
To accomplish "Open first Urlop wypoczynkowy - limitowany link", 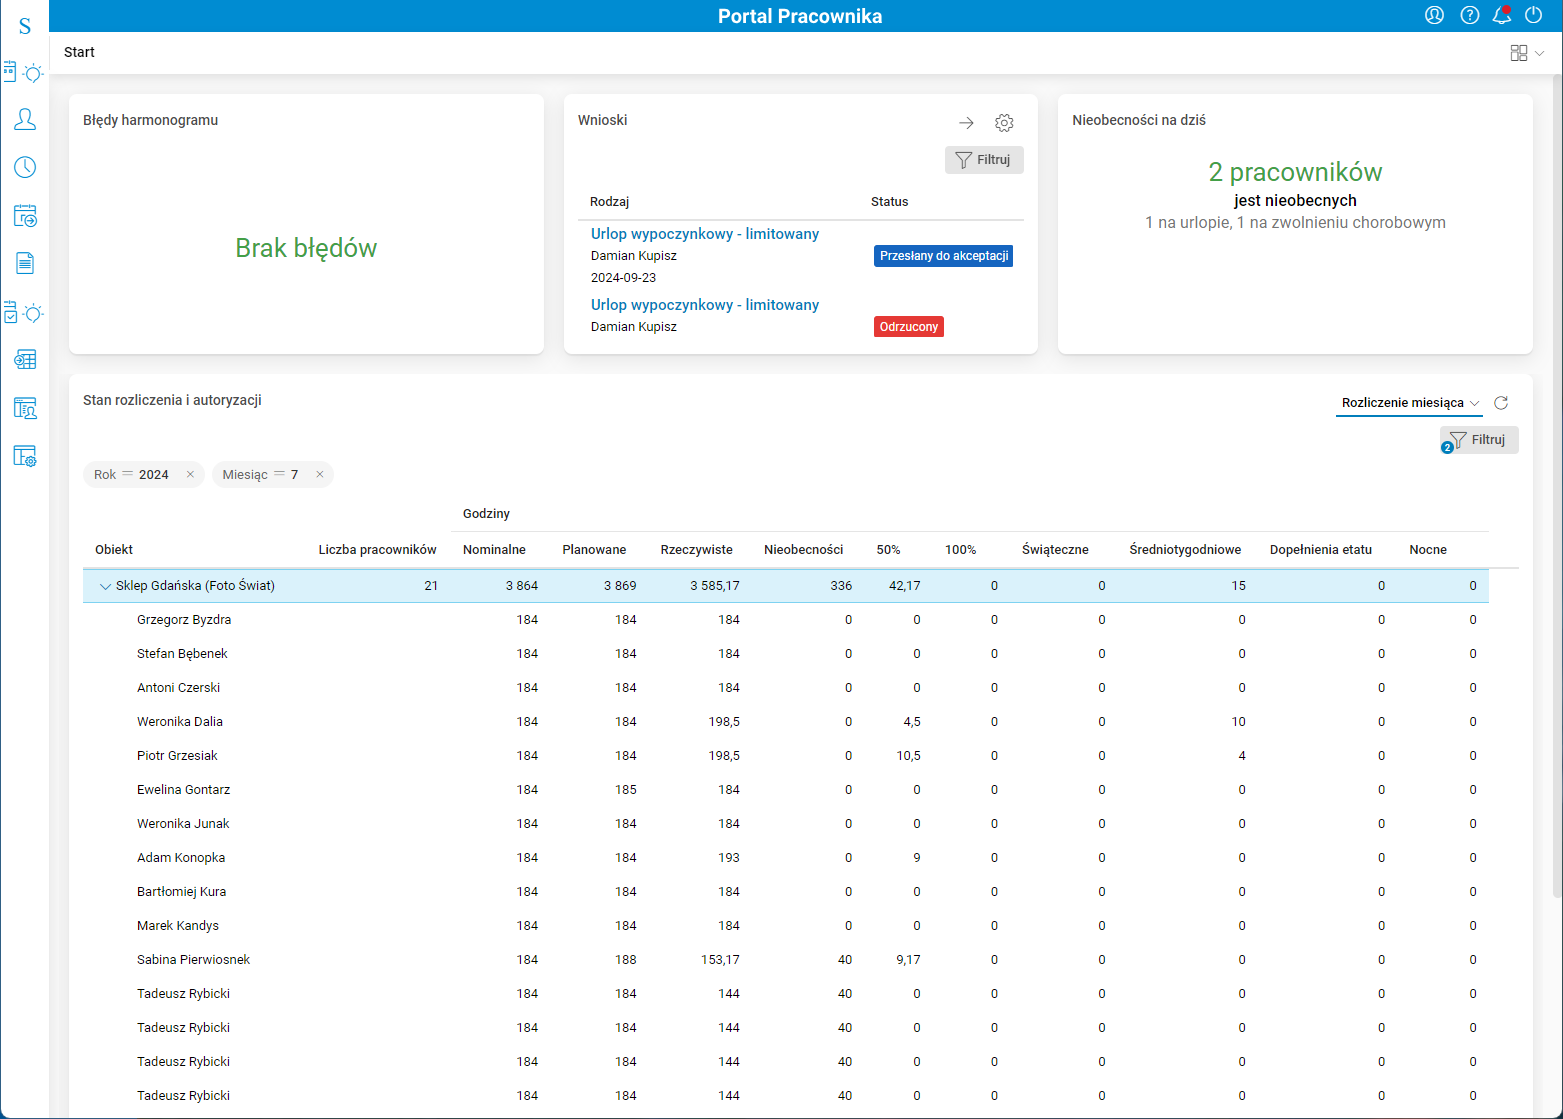I will 704,234.
